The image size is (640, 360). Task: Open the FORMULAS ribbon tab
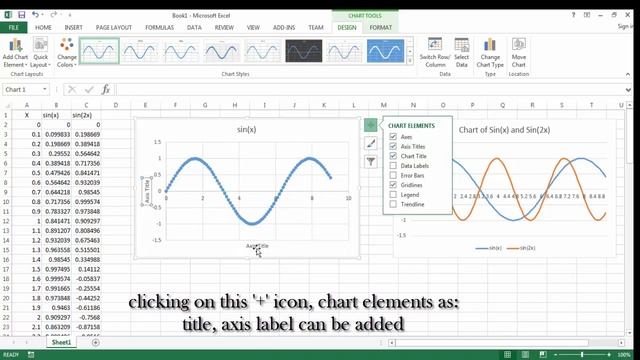160,27
